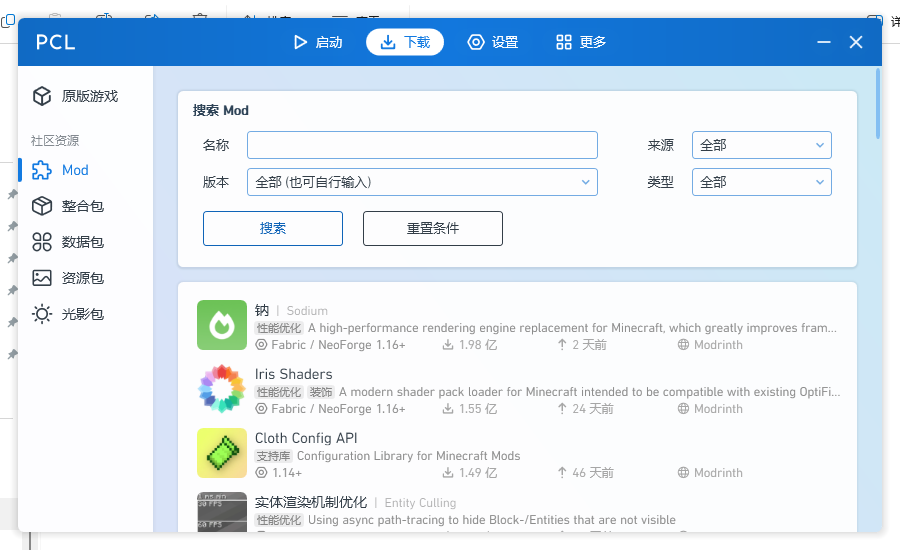Click the 实体渲染机制优化 mod title
900x550 pixels.
pyautogui.click(x=311, y=502)
